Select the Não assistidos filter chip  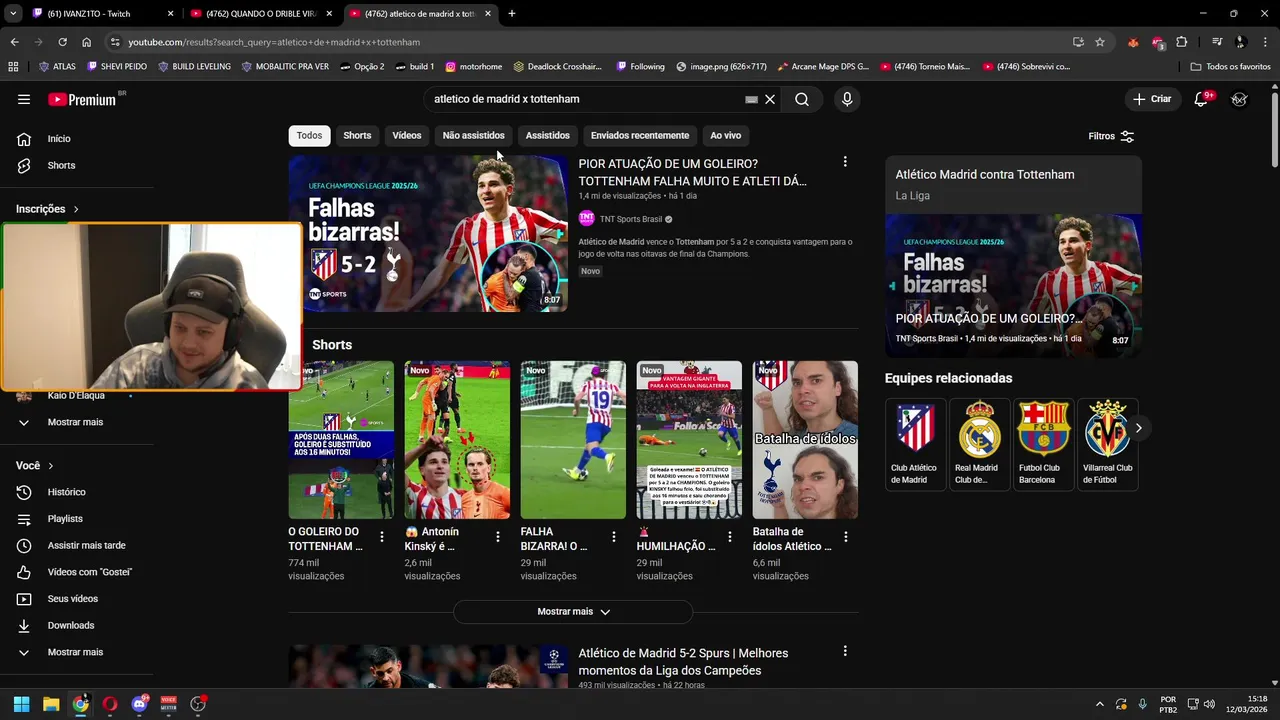tap(474, 135)
